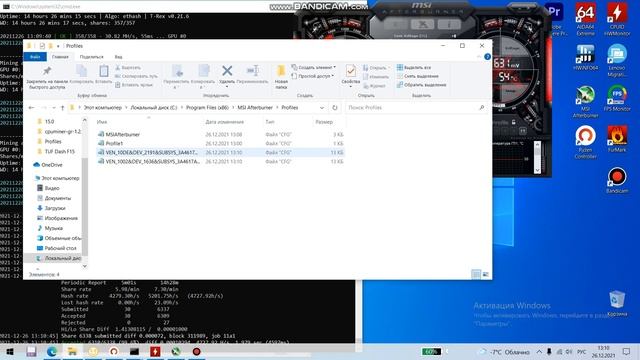The height and width of the screenshot is (360, 640).
Task: Click Снять выделение in the ribbon
Action: (x=418, y=76)
